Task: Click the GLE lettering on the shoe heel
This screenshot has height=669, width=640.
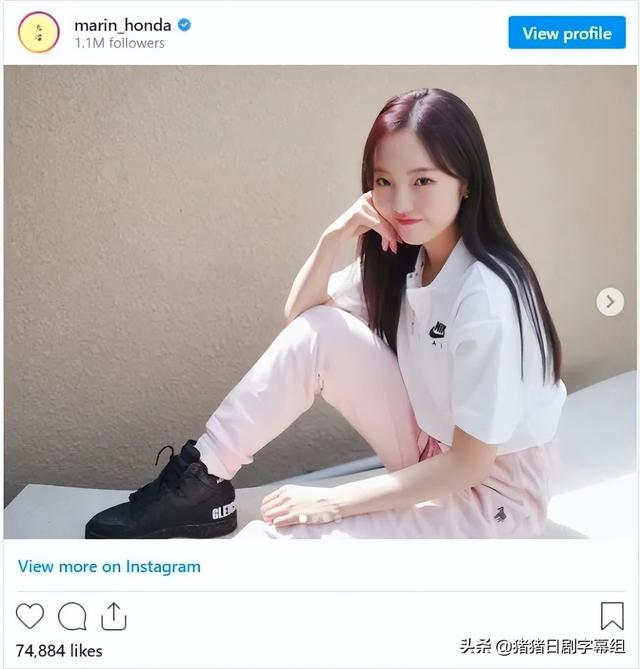Action: (224, 512)
